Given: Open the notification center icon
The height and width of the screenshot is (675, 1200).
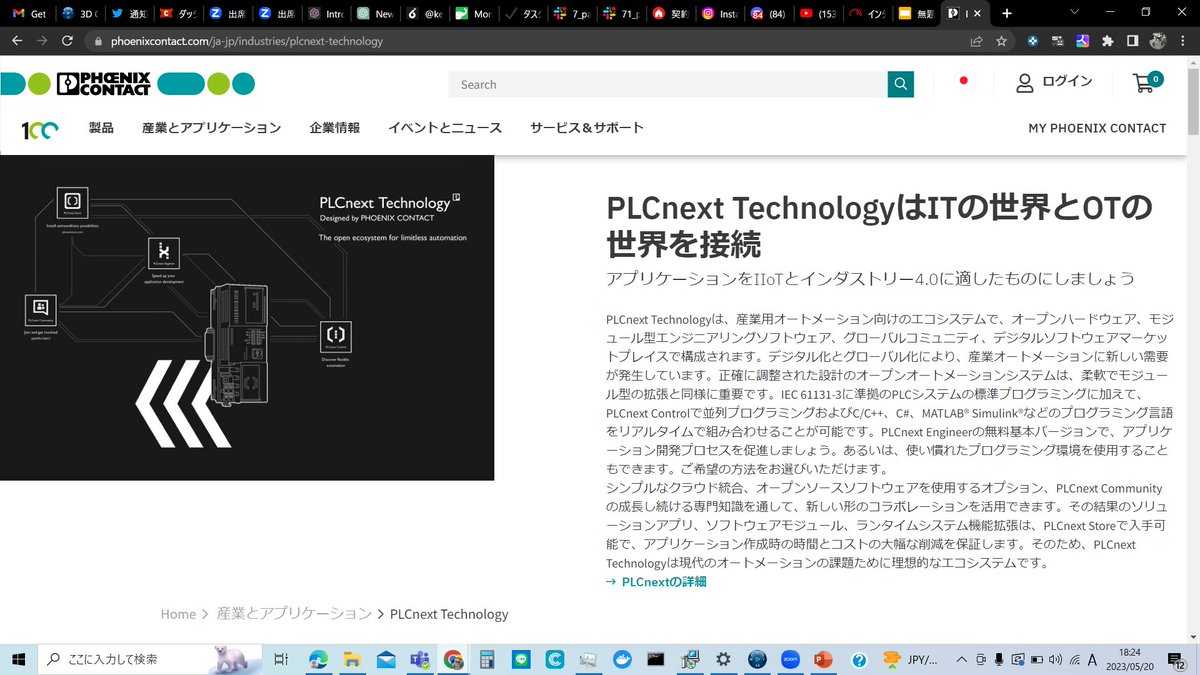Looking at the screenshot, I should [x=1177, y=659].
